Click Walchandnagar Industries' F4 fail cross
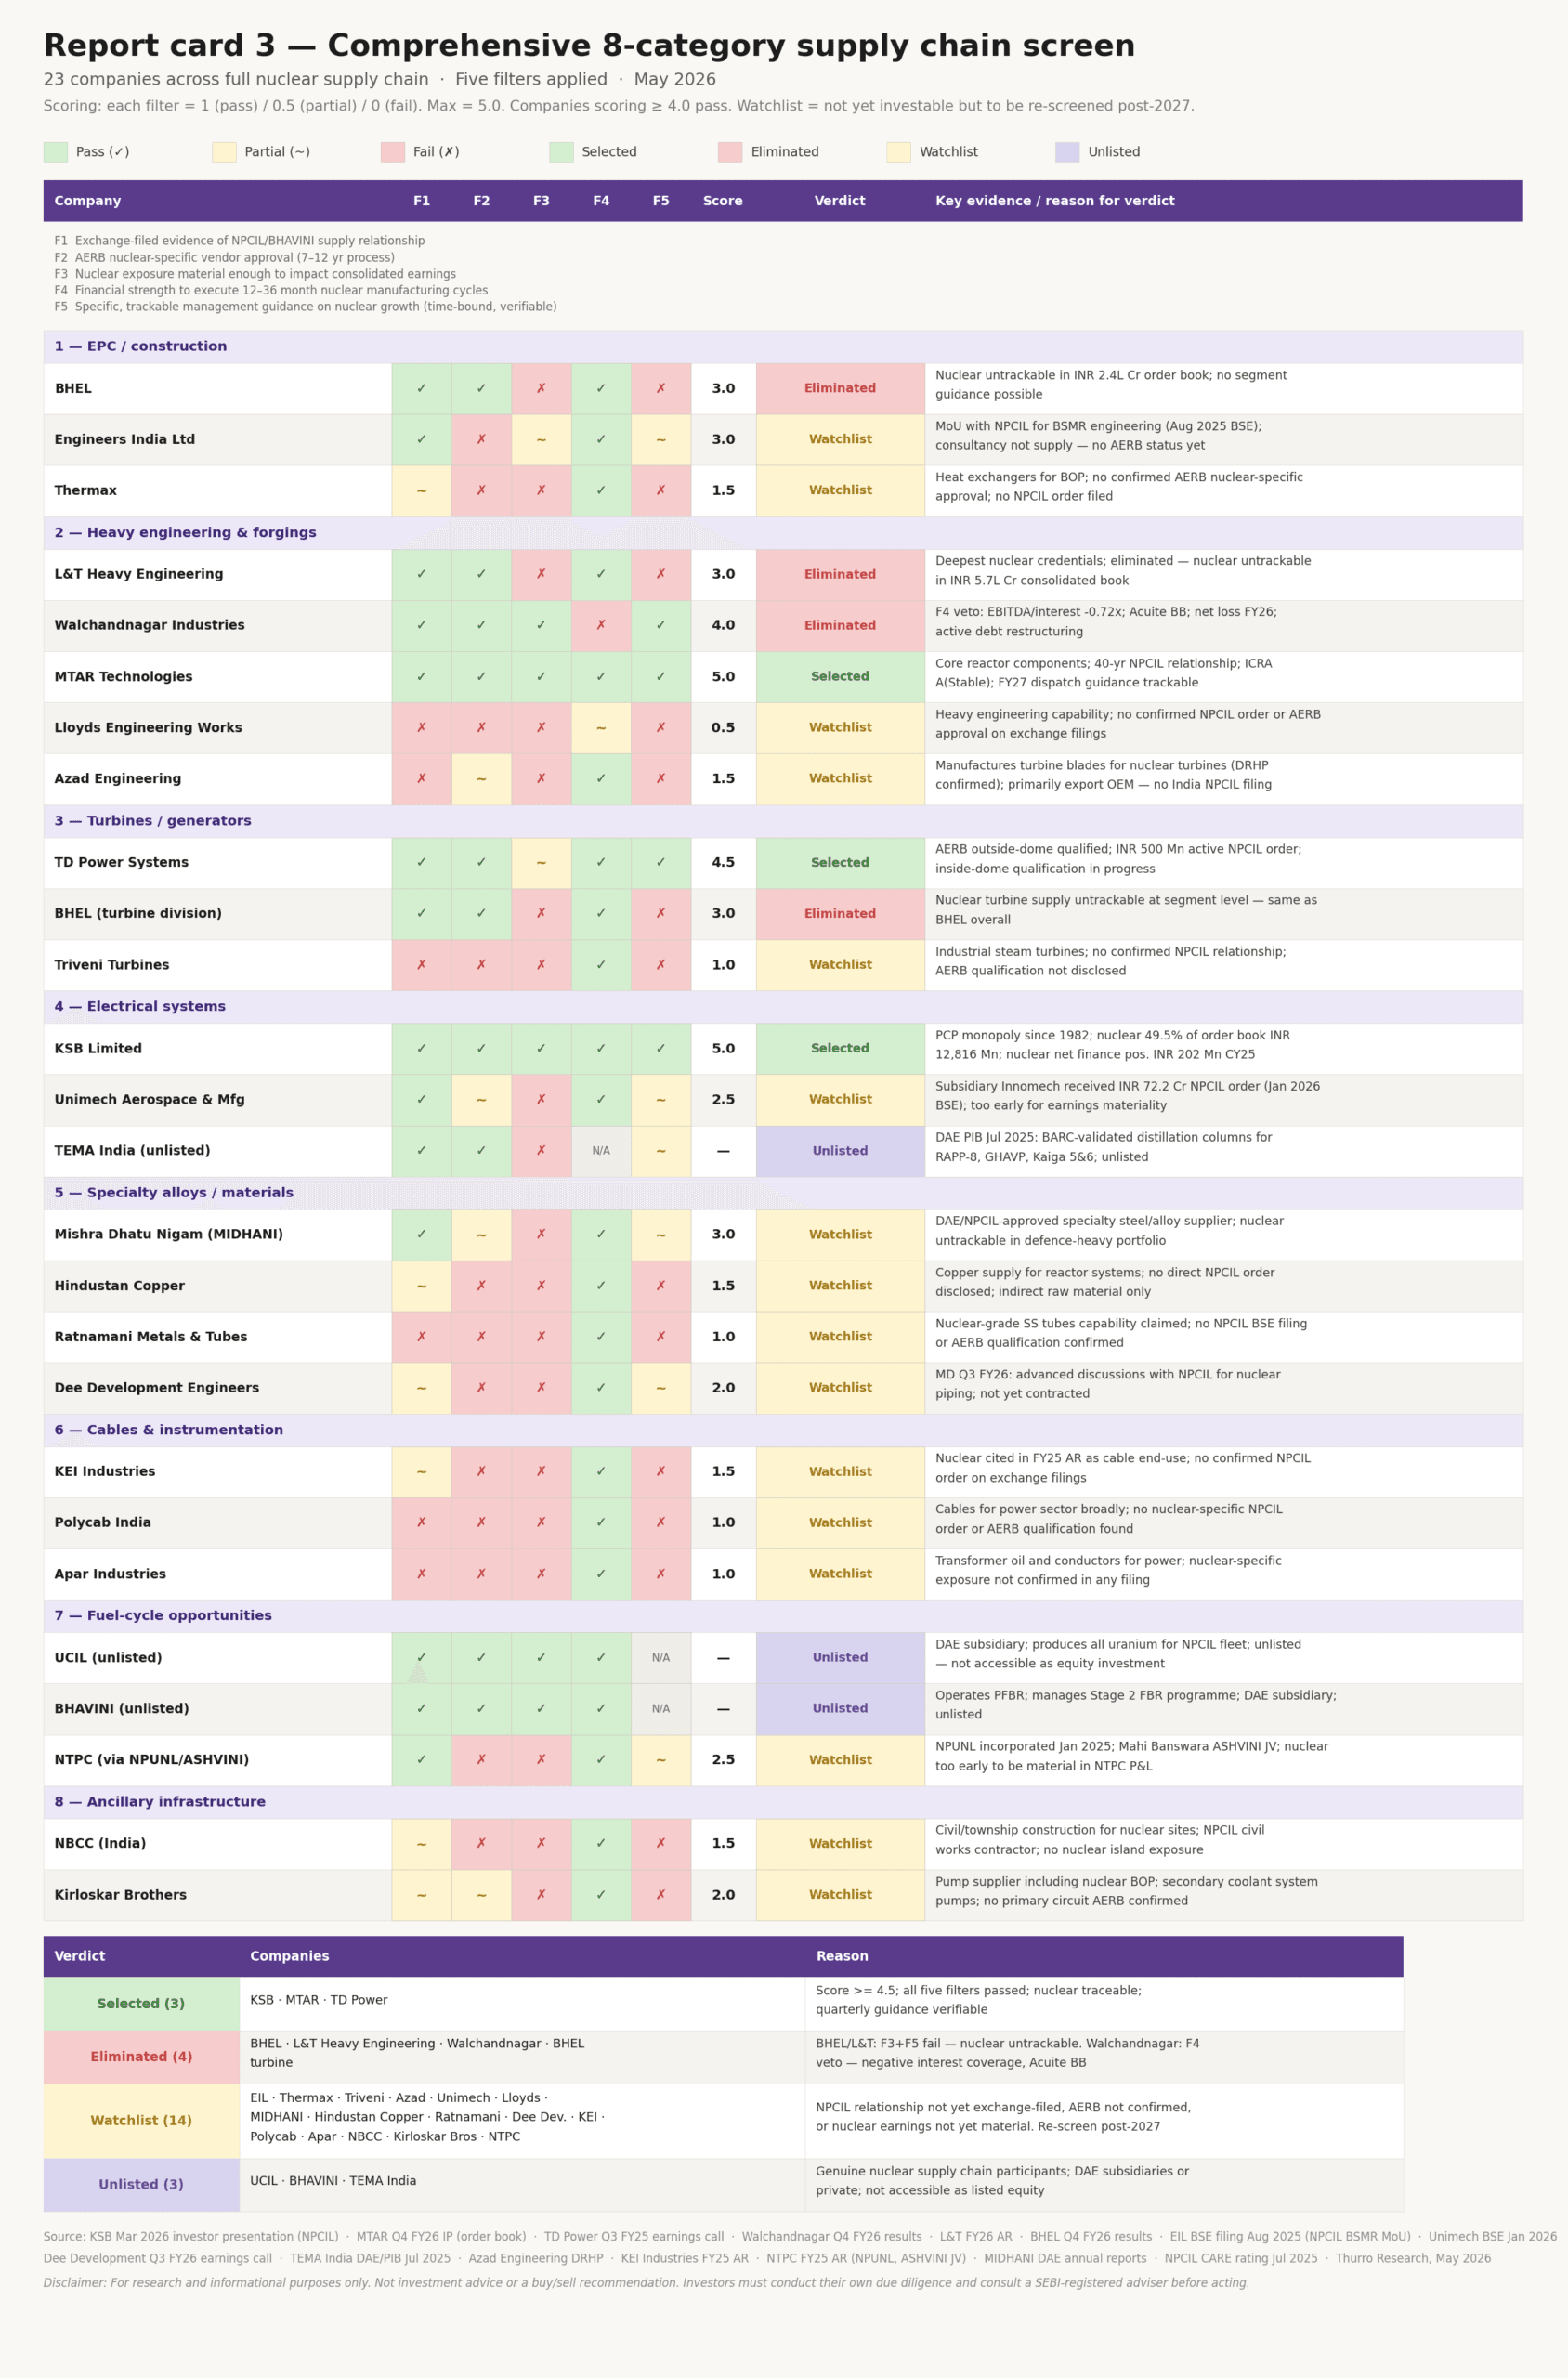Image resolution: width=1568 pixels, height=2378 pixels. (601, 626)
